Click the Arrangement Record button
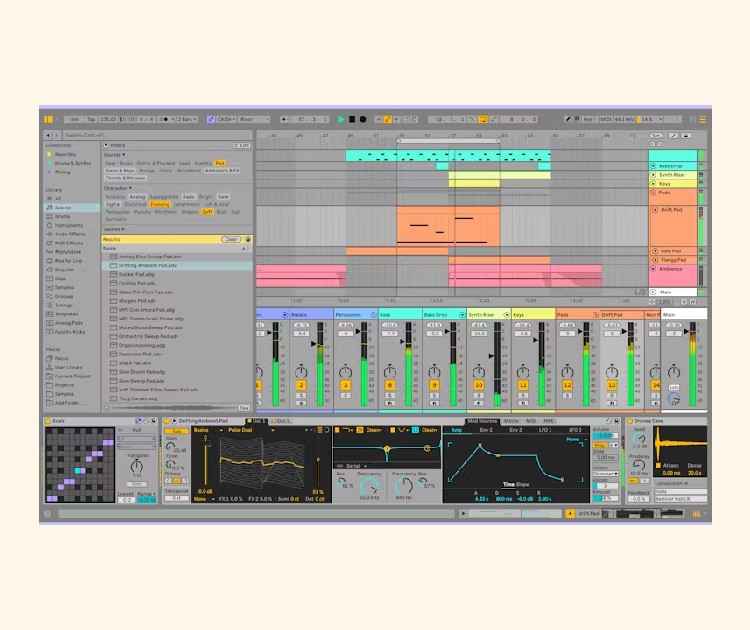The image size is (750, 630). click(x=363, y=119)
